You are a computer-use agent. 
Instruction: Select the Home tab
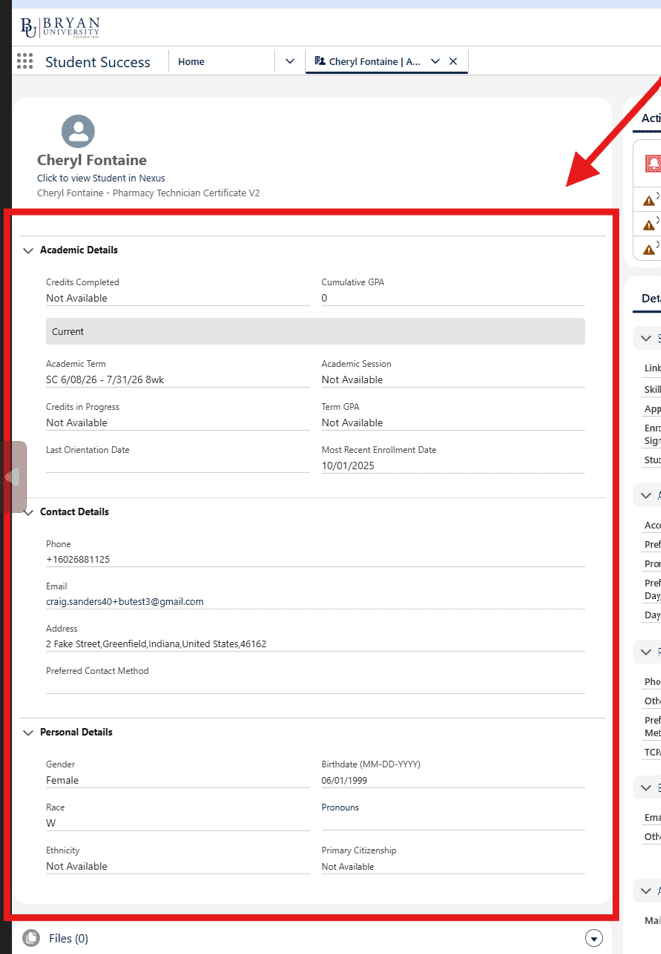[191, 61]
